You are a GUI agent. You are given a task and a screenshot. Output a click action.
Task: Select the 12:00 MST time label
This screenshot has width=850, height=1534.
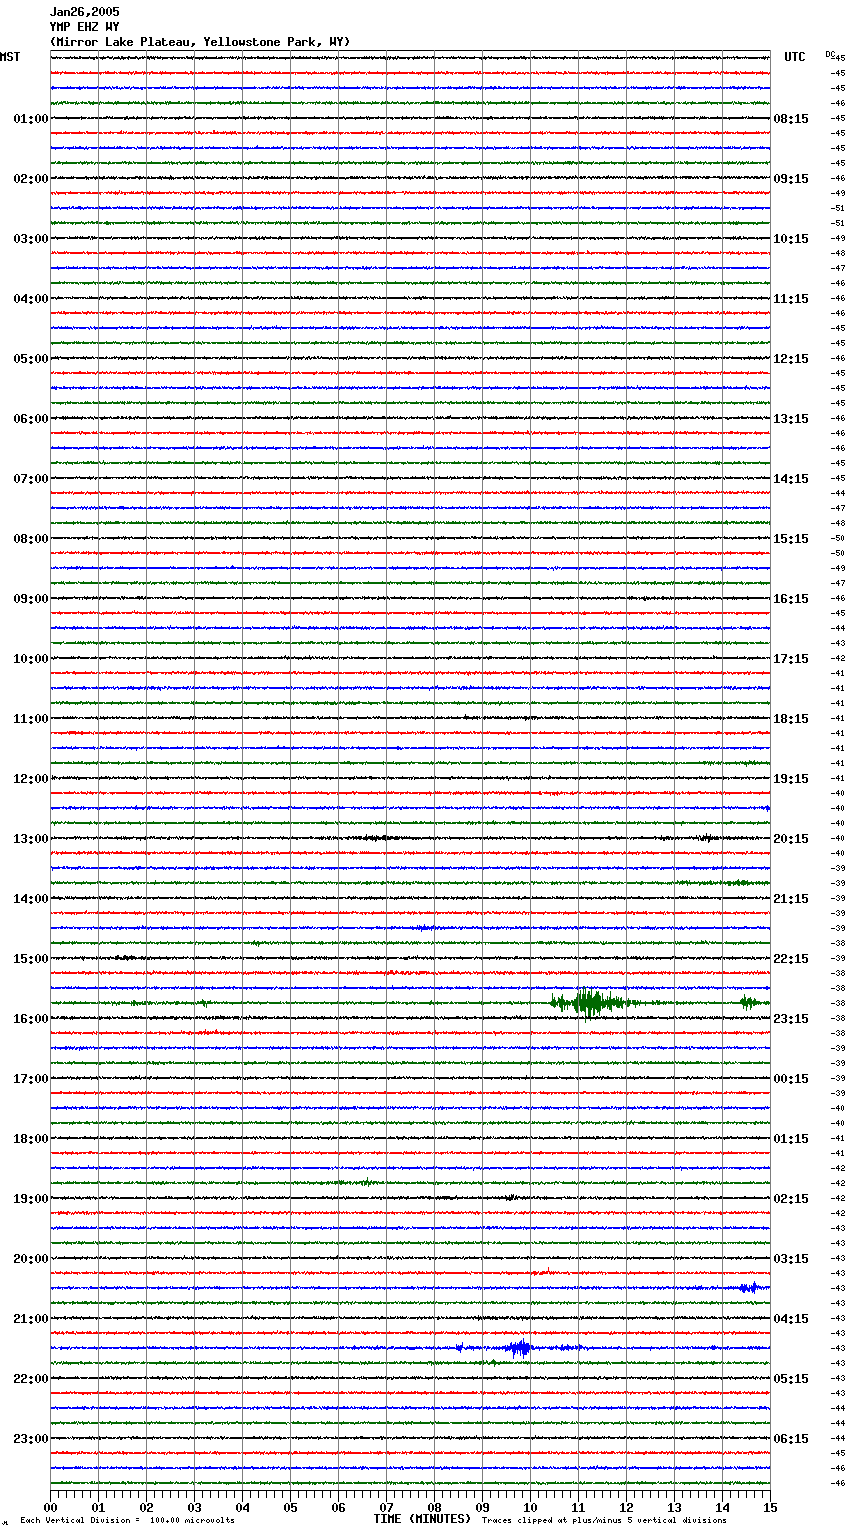point(31,779)
